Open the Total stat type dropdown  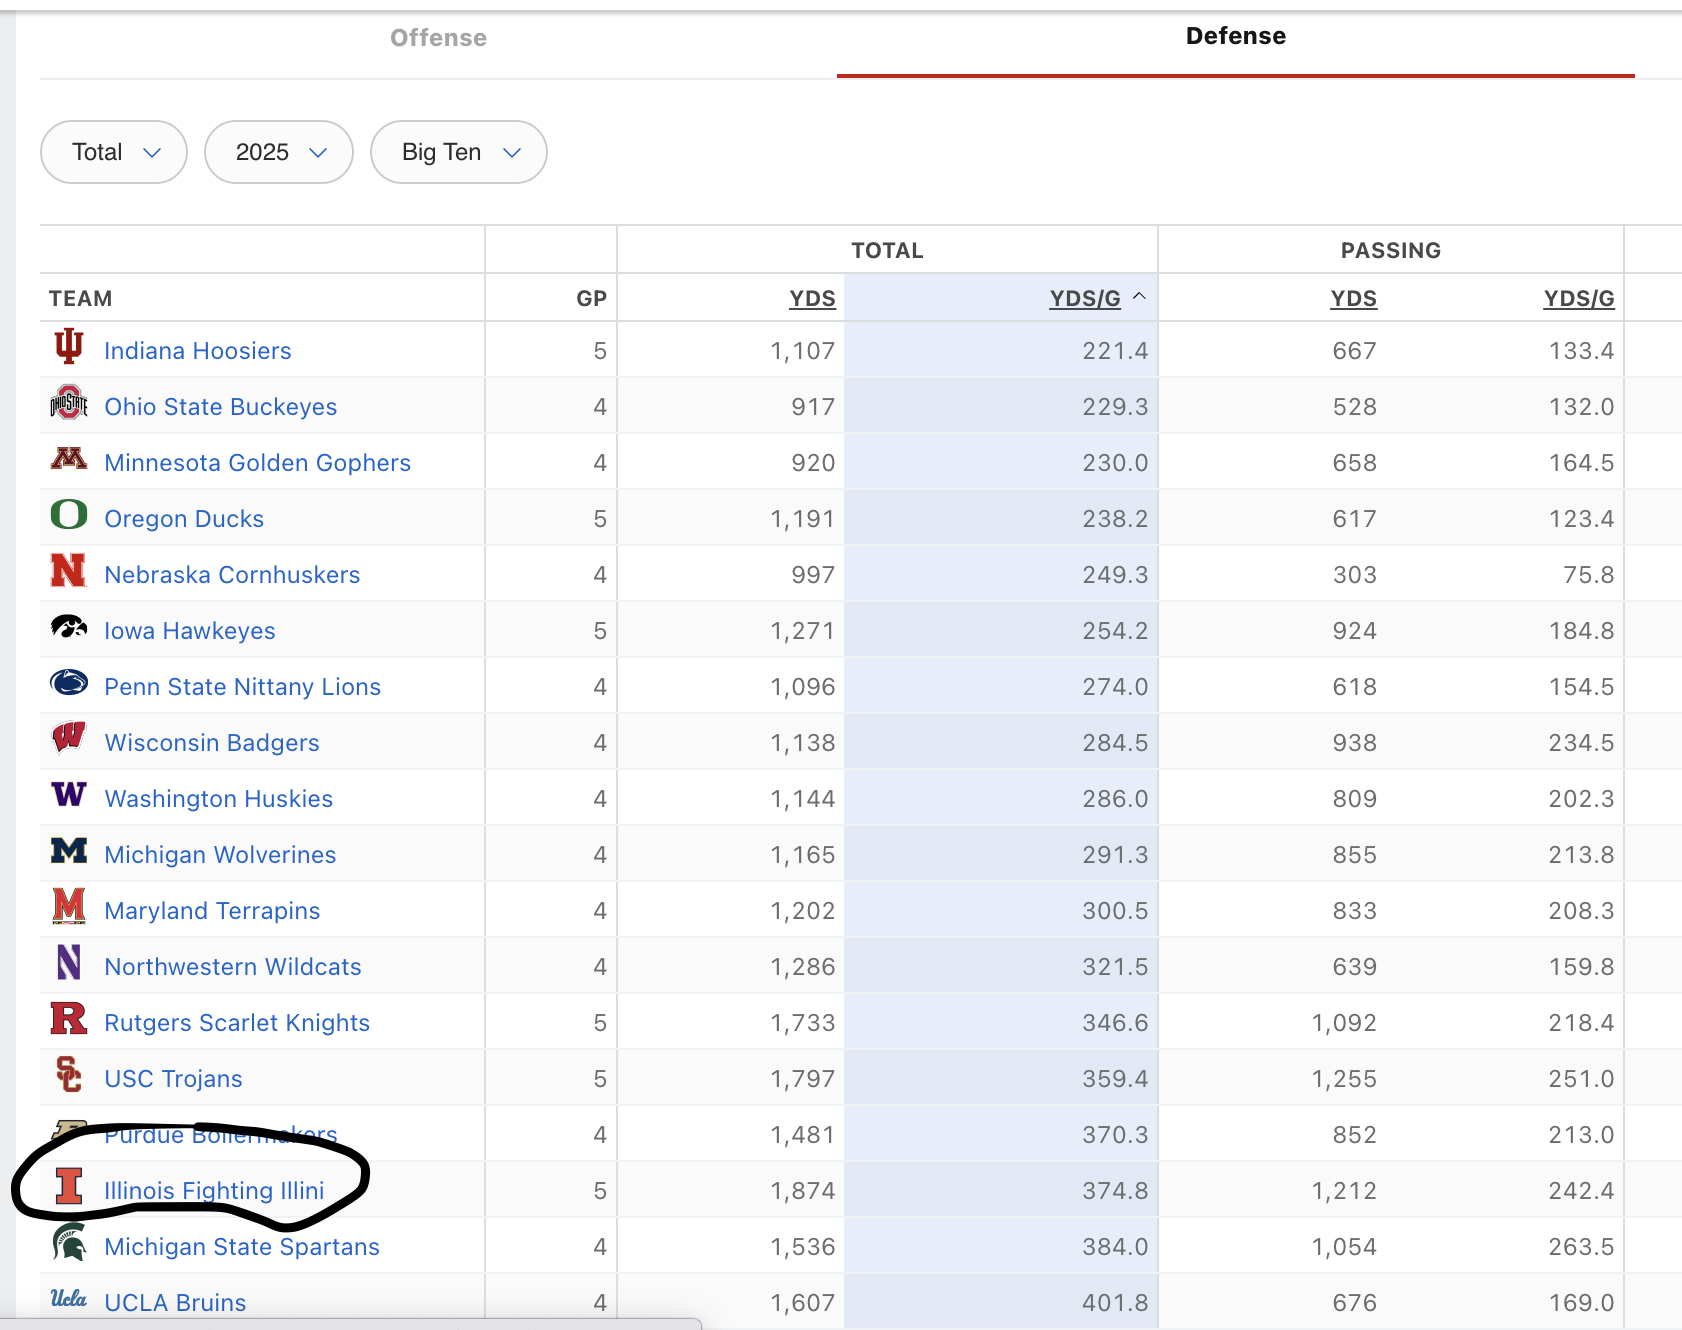(114, 152)
